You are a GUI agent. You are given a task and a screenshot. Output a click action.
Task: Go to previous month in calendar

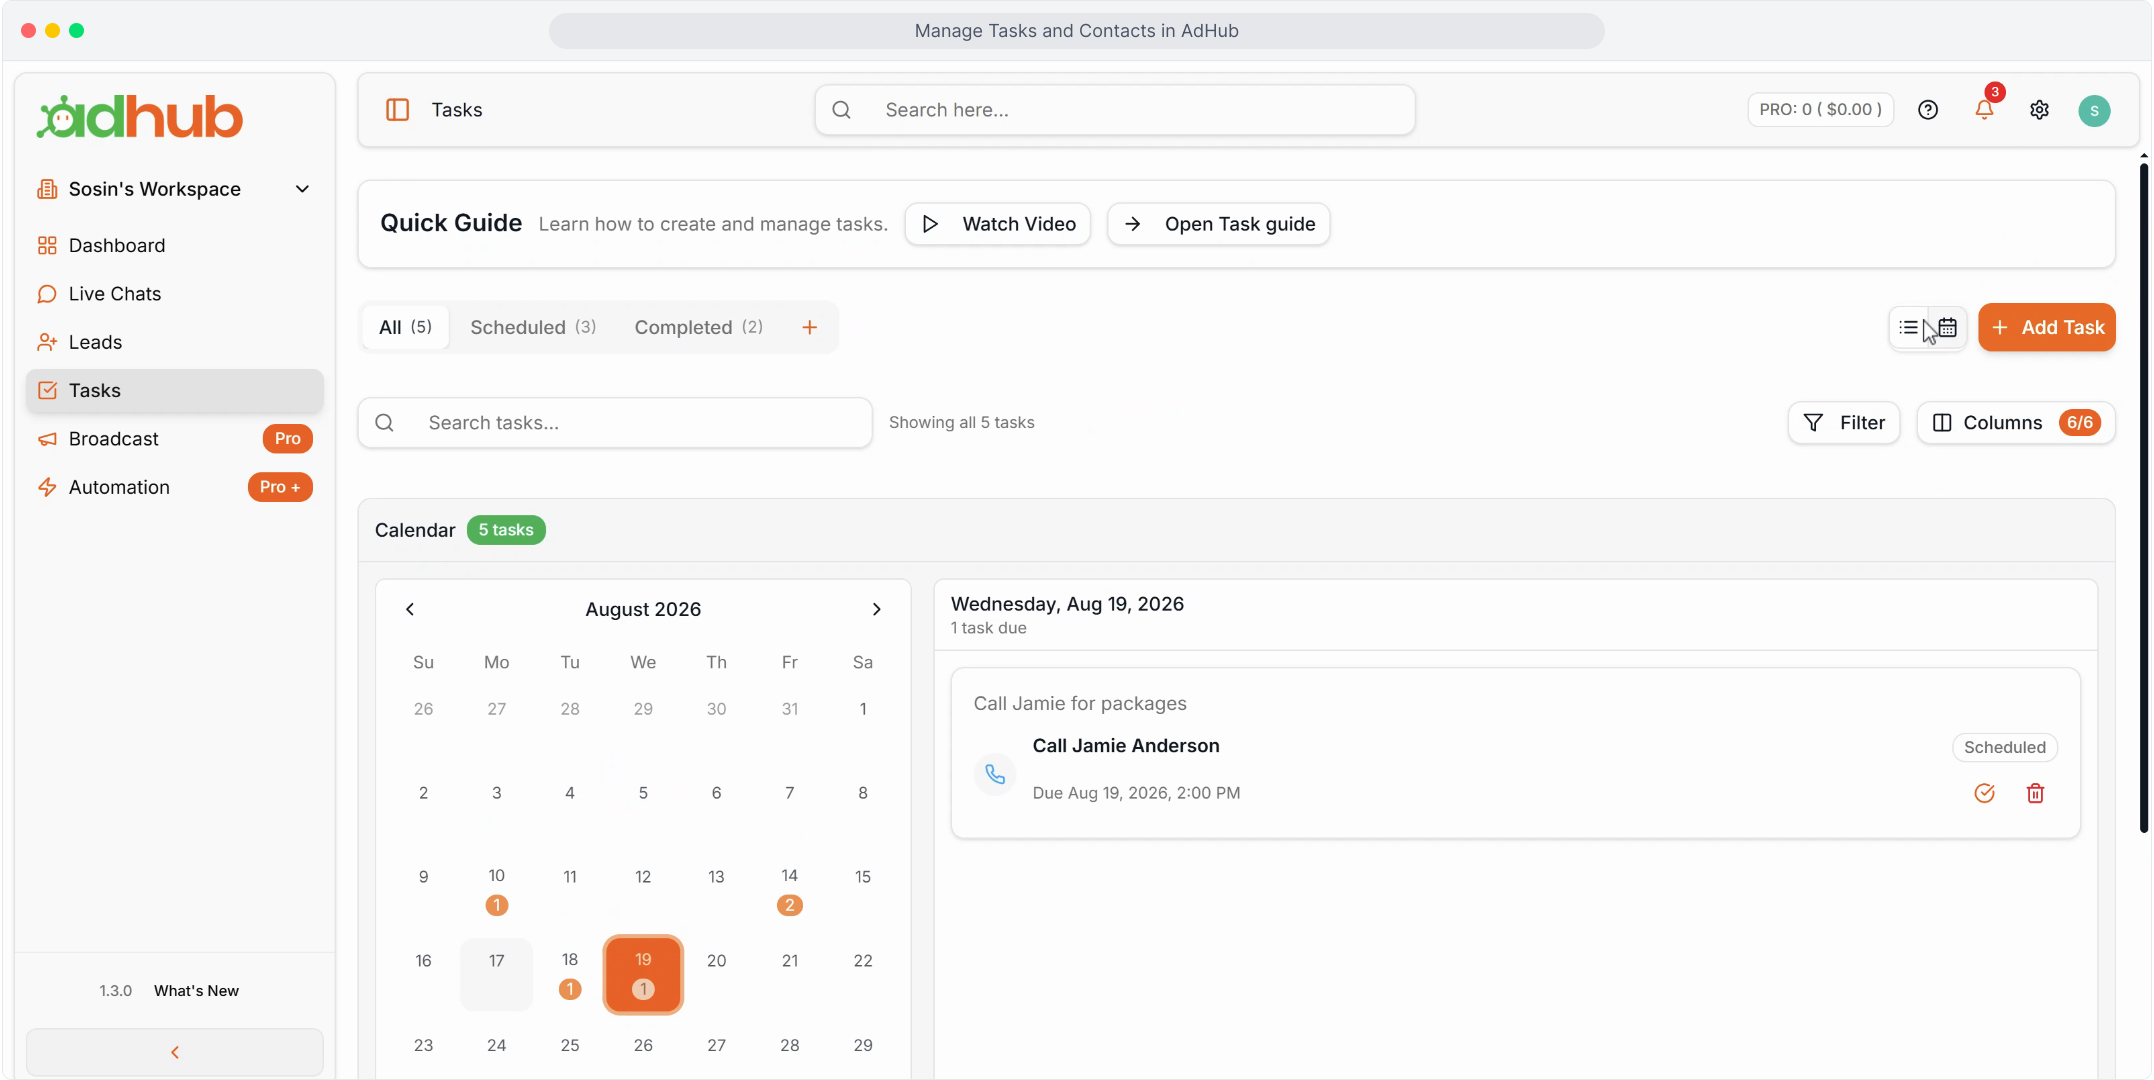click(410, 609)
